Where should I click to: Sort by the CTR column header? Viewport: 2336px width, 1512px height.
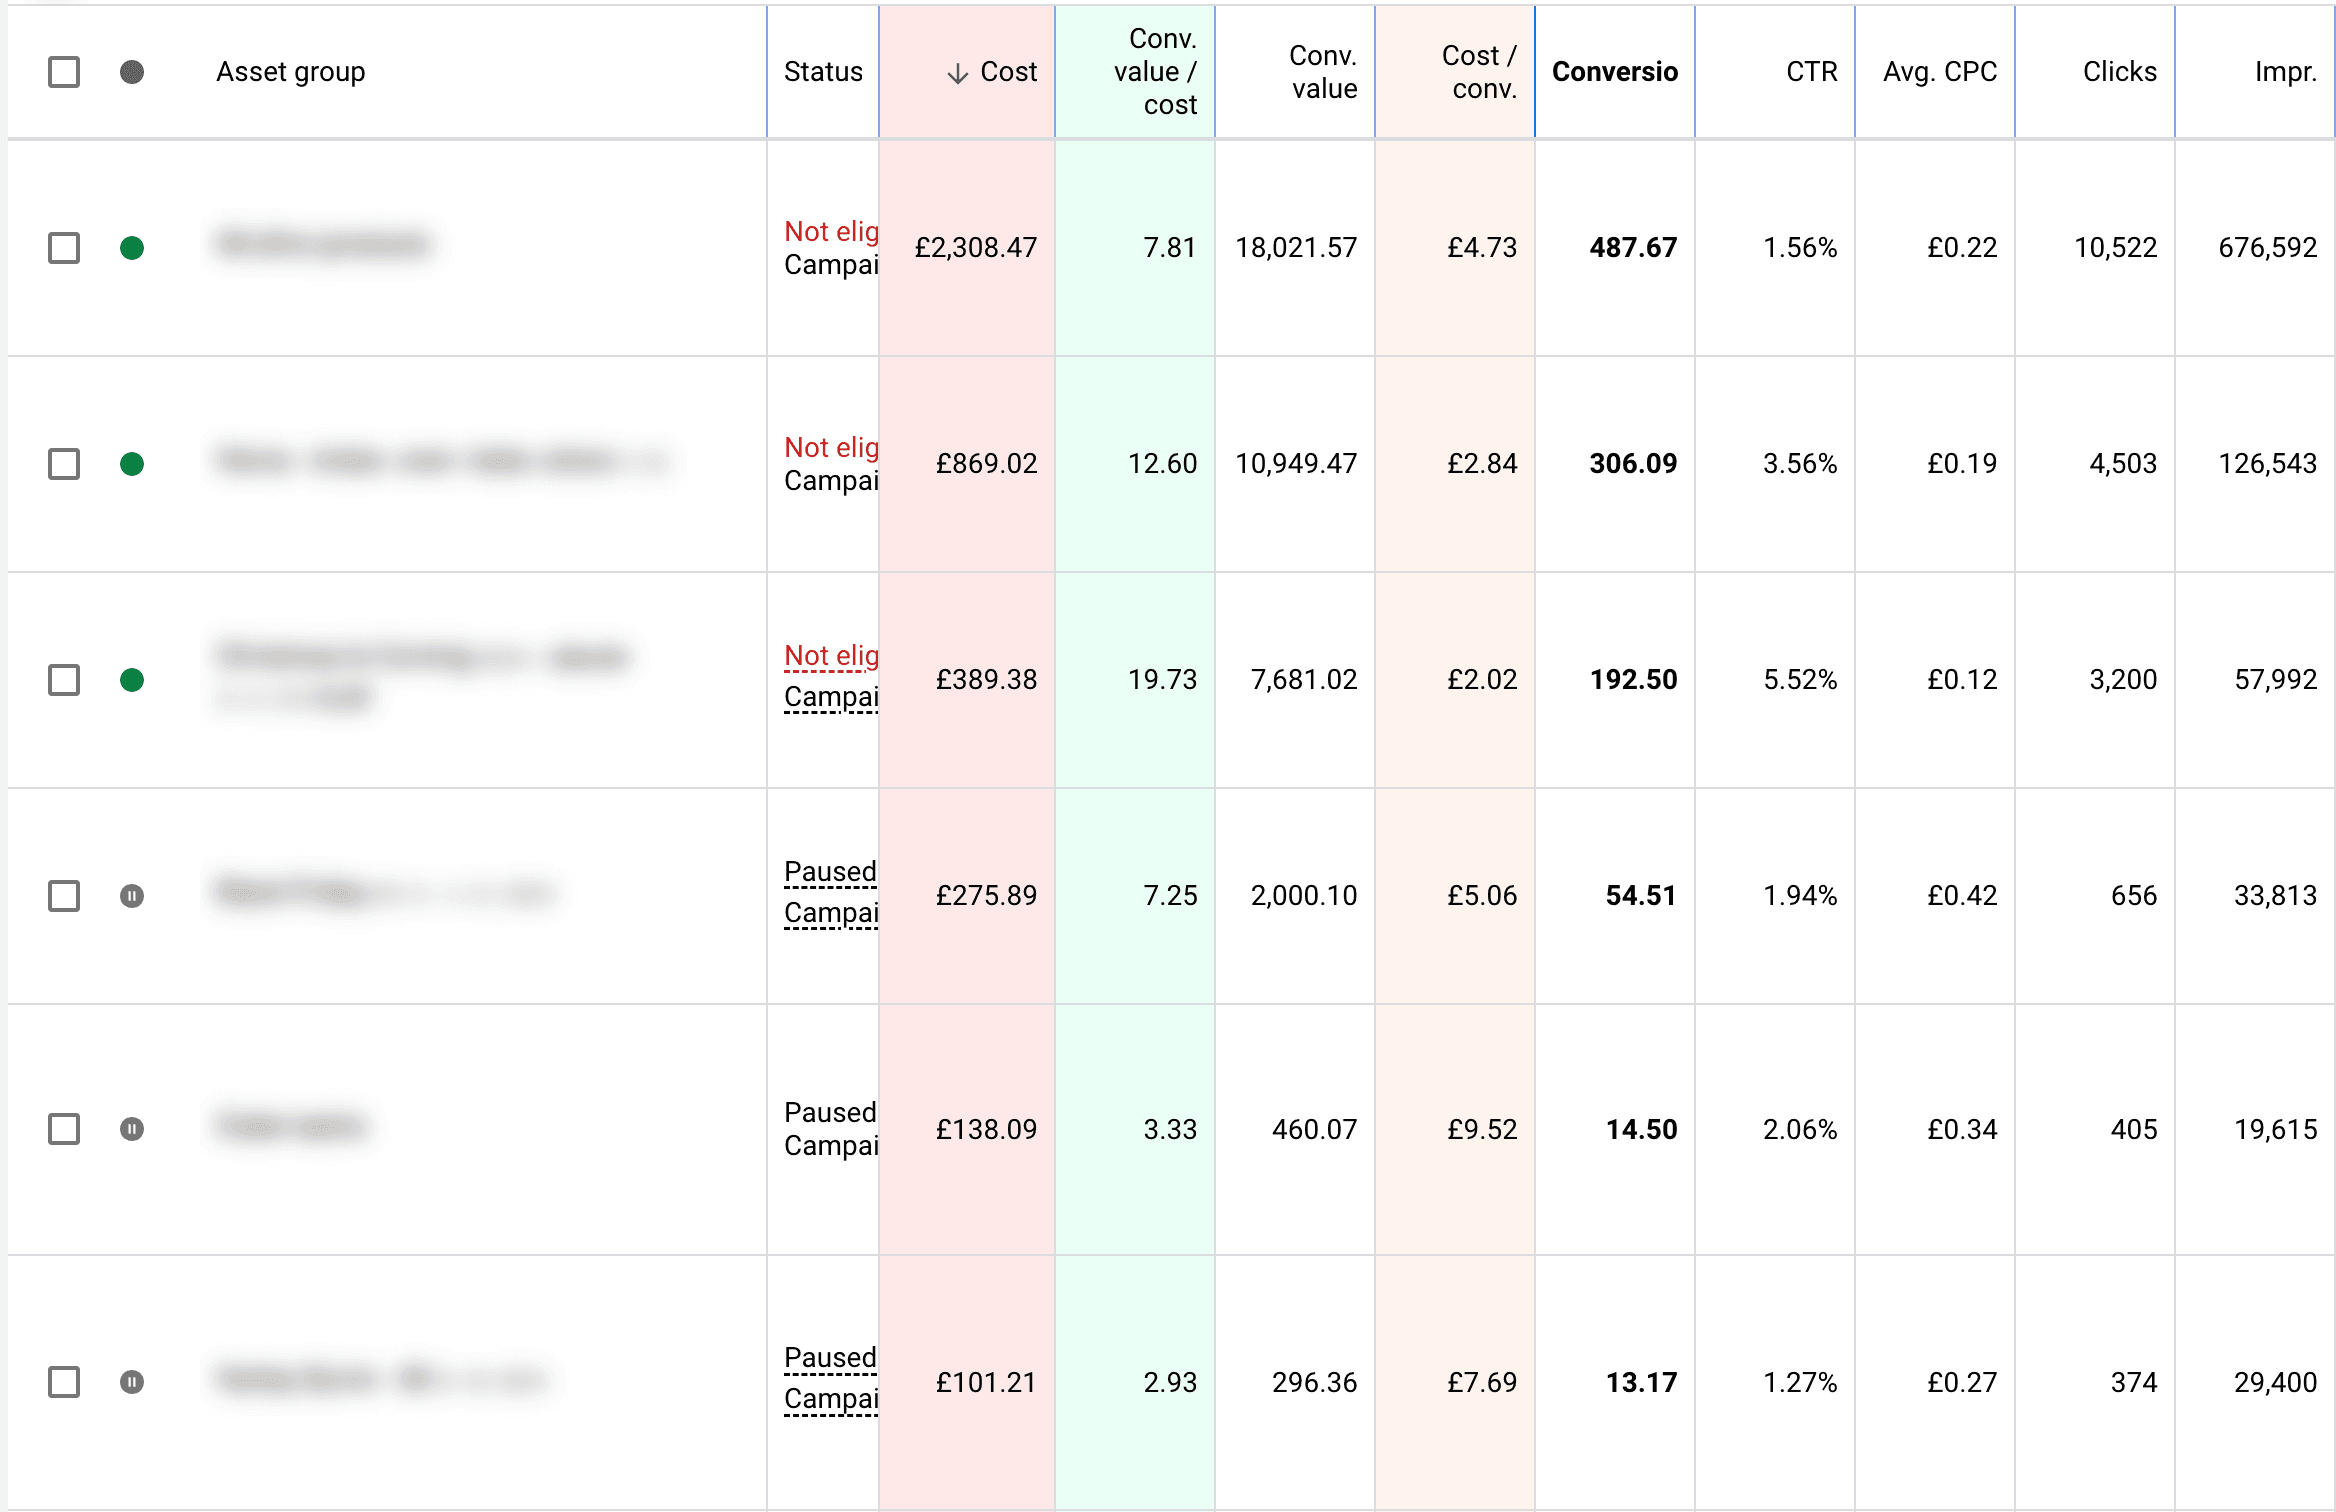coord(1811,72)
